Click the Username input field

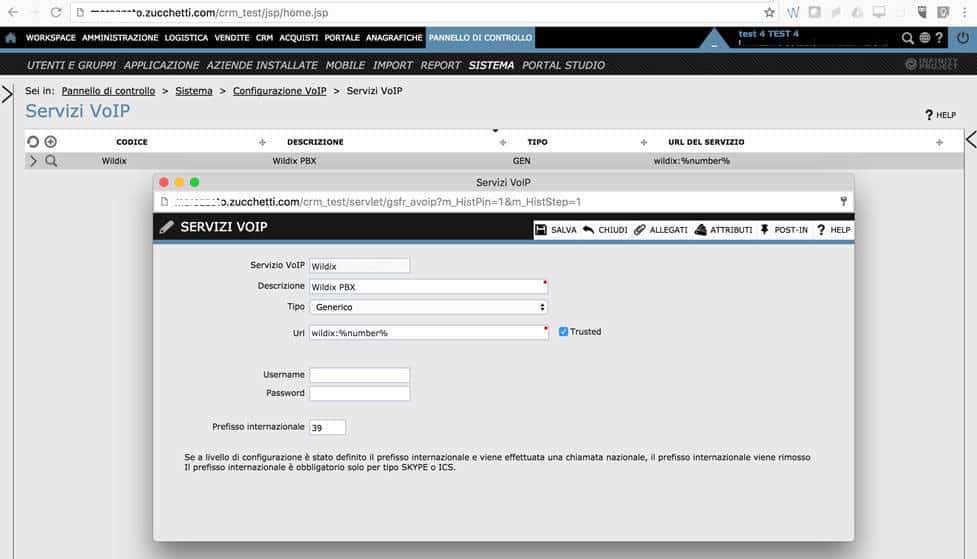(359, 375)
